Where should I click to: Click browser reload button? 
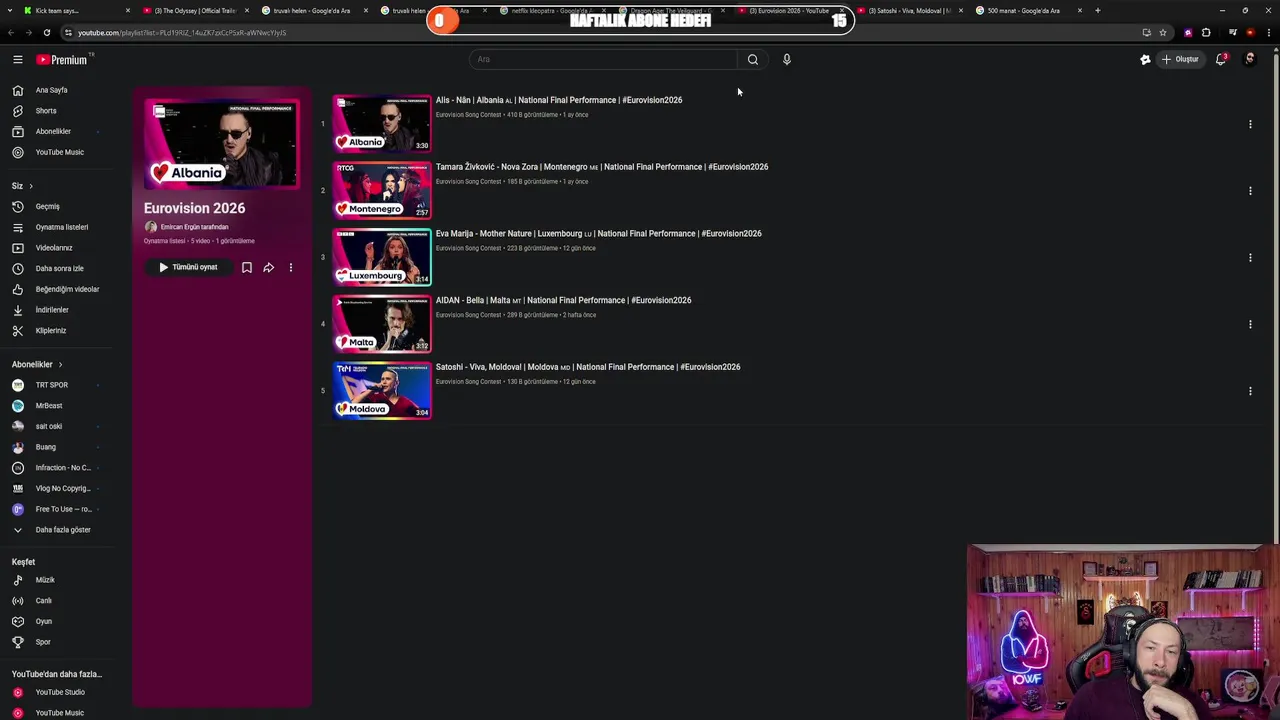46,32
